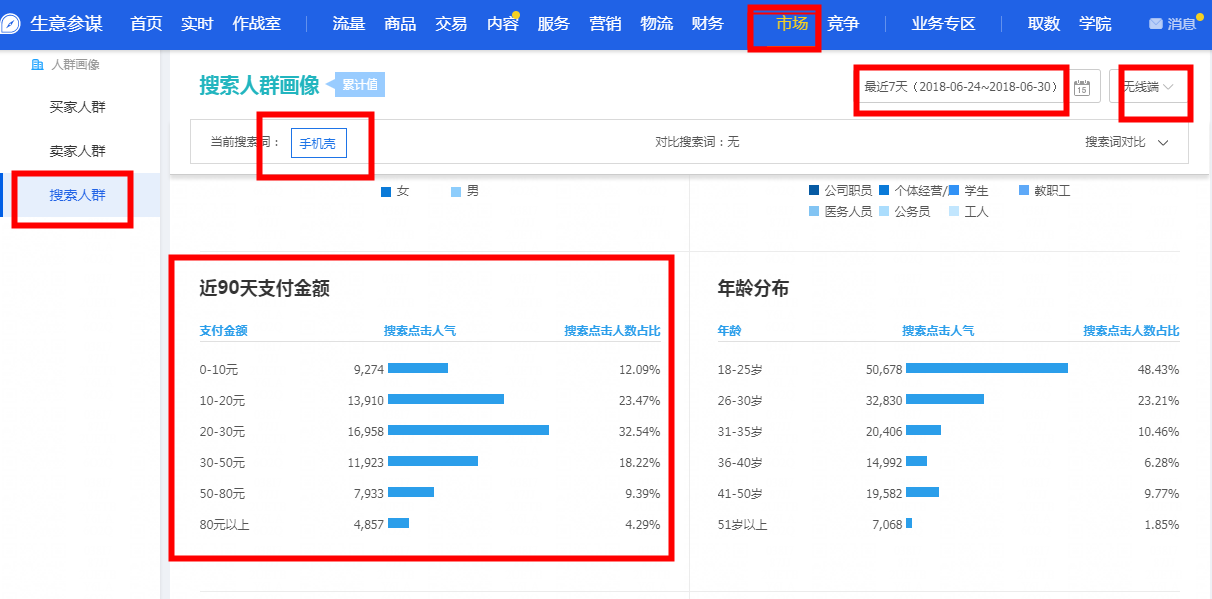Image resolution: width=1212 pixels, height=599 pixels.
Task: Click the 18-25岁 age distribution bar
Action: click(986, 368)
